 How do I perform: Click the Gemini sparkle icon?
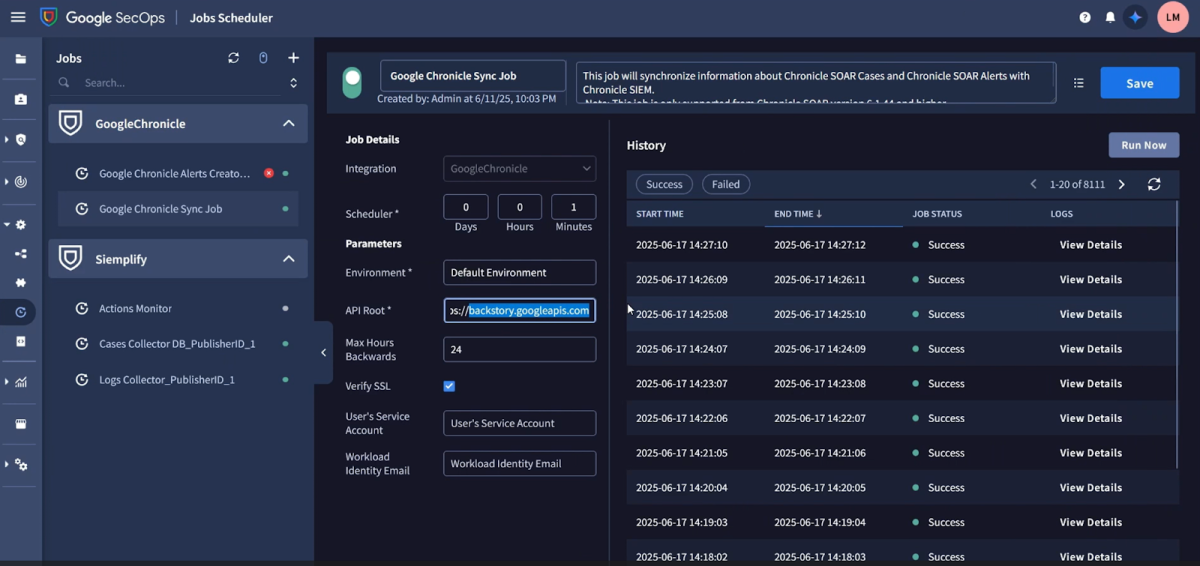point(1135,17)
